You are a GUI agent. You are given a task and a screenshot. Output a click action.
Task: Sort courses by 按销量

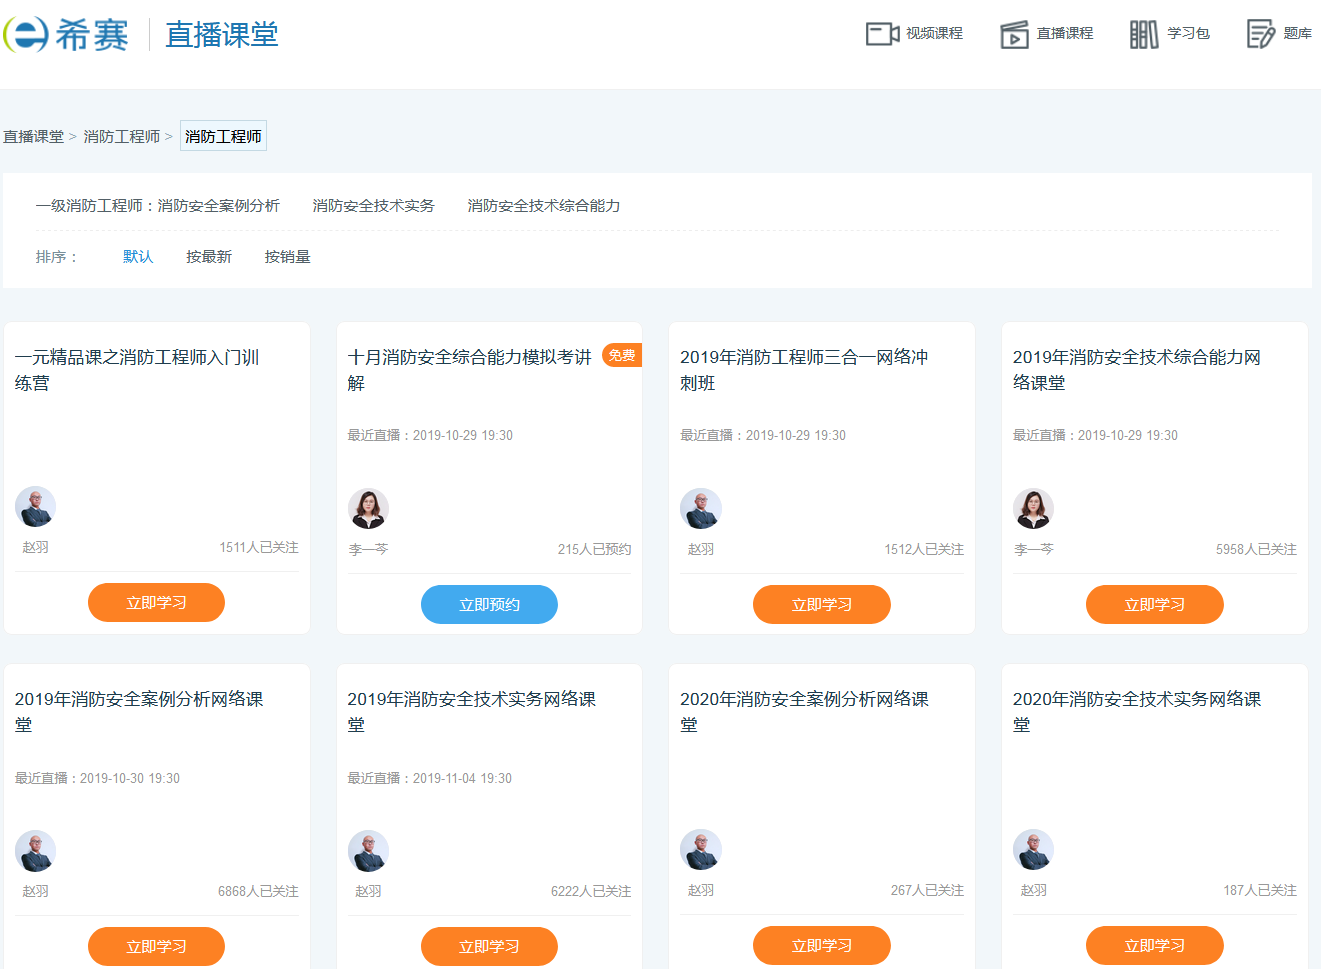click(287, 257)
